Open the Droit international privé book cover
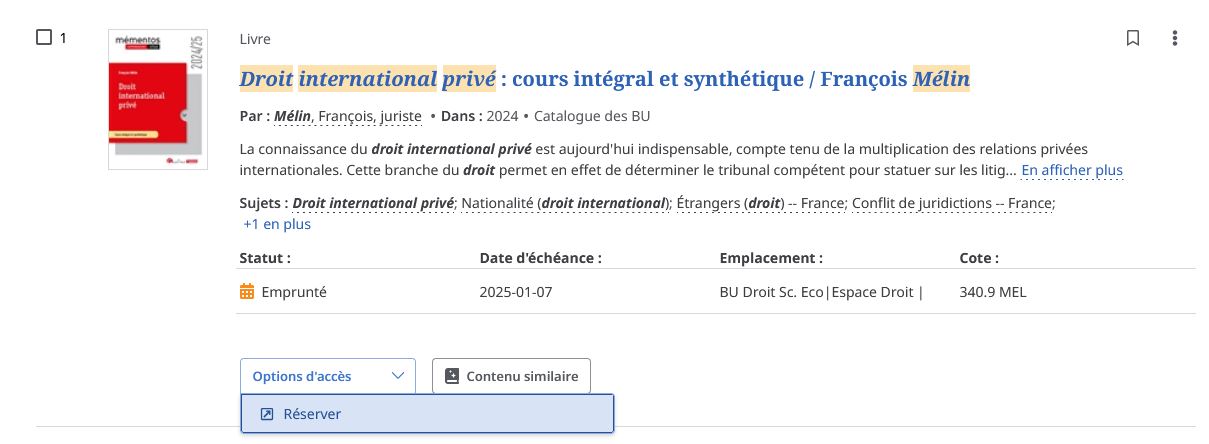The width and height of the screenshot is (1209, 444). point(158,99)
